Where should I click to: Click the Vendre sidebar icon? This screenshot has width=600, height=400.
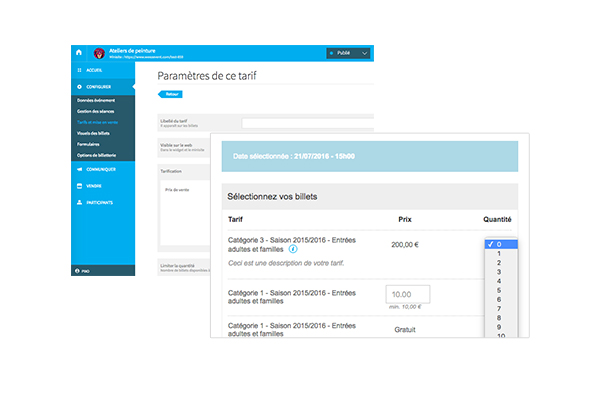(x=80, y=186)
